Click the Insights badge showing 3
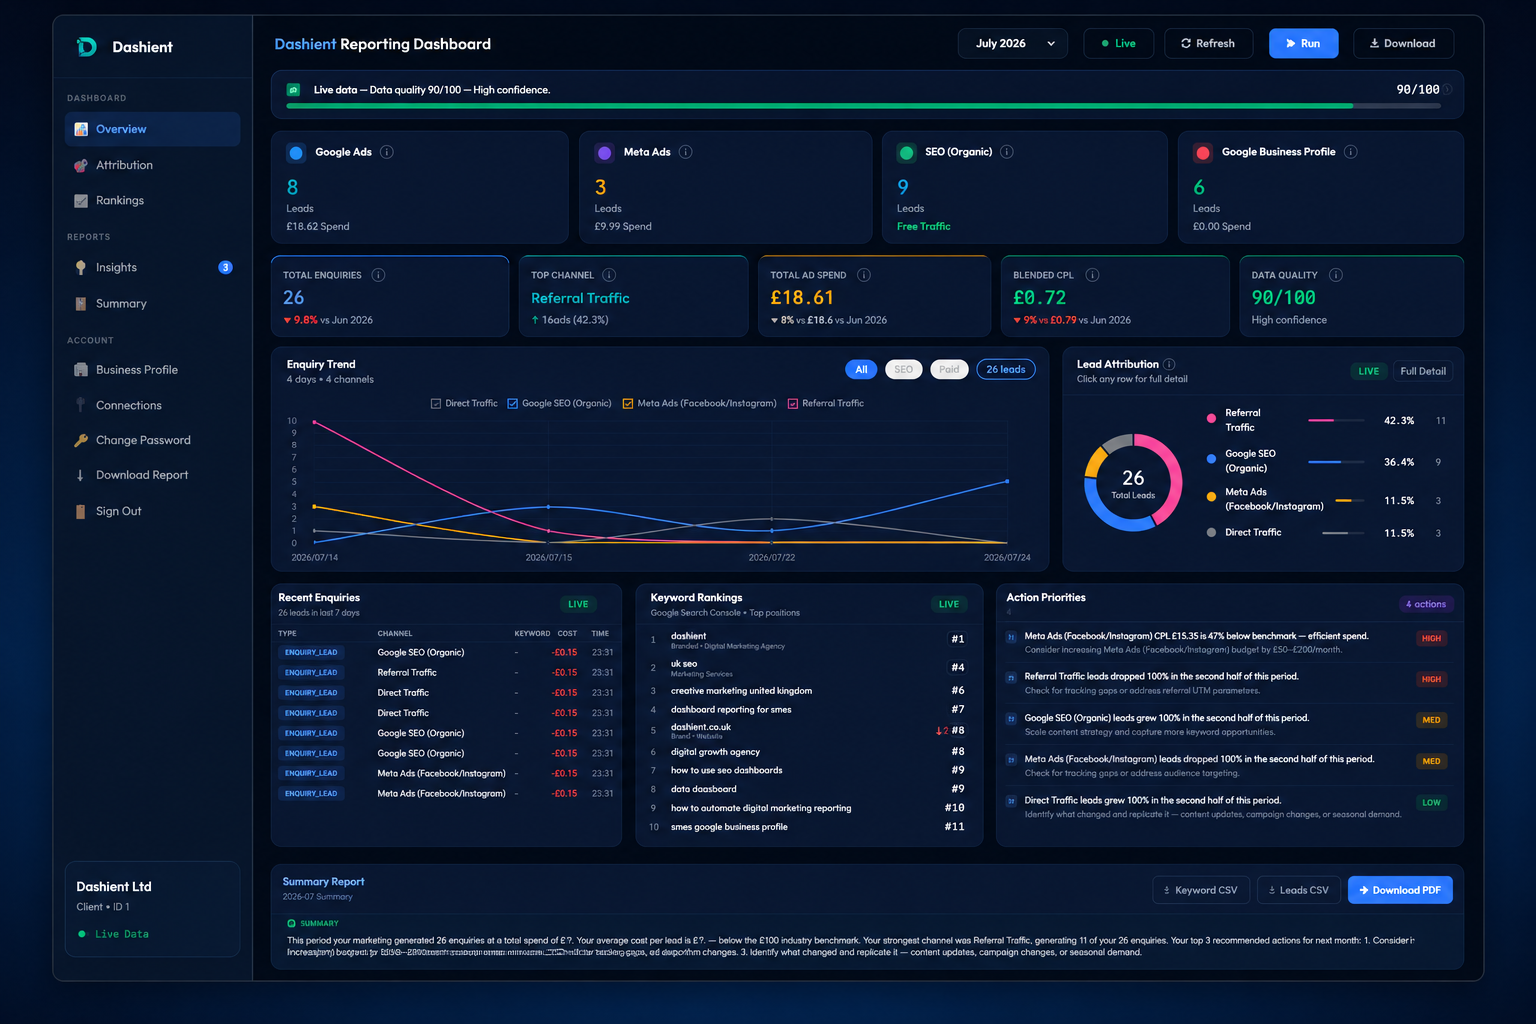The height and width of the screenshot is (1024, 1536). click(225, 267)
